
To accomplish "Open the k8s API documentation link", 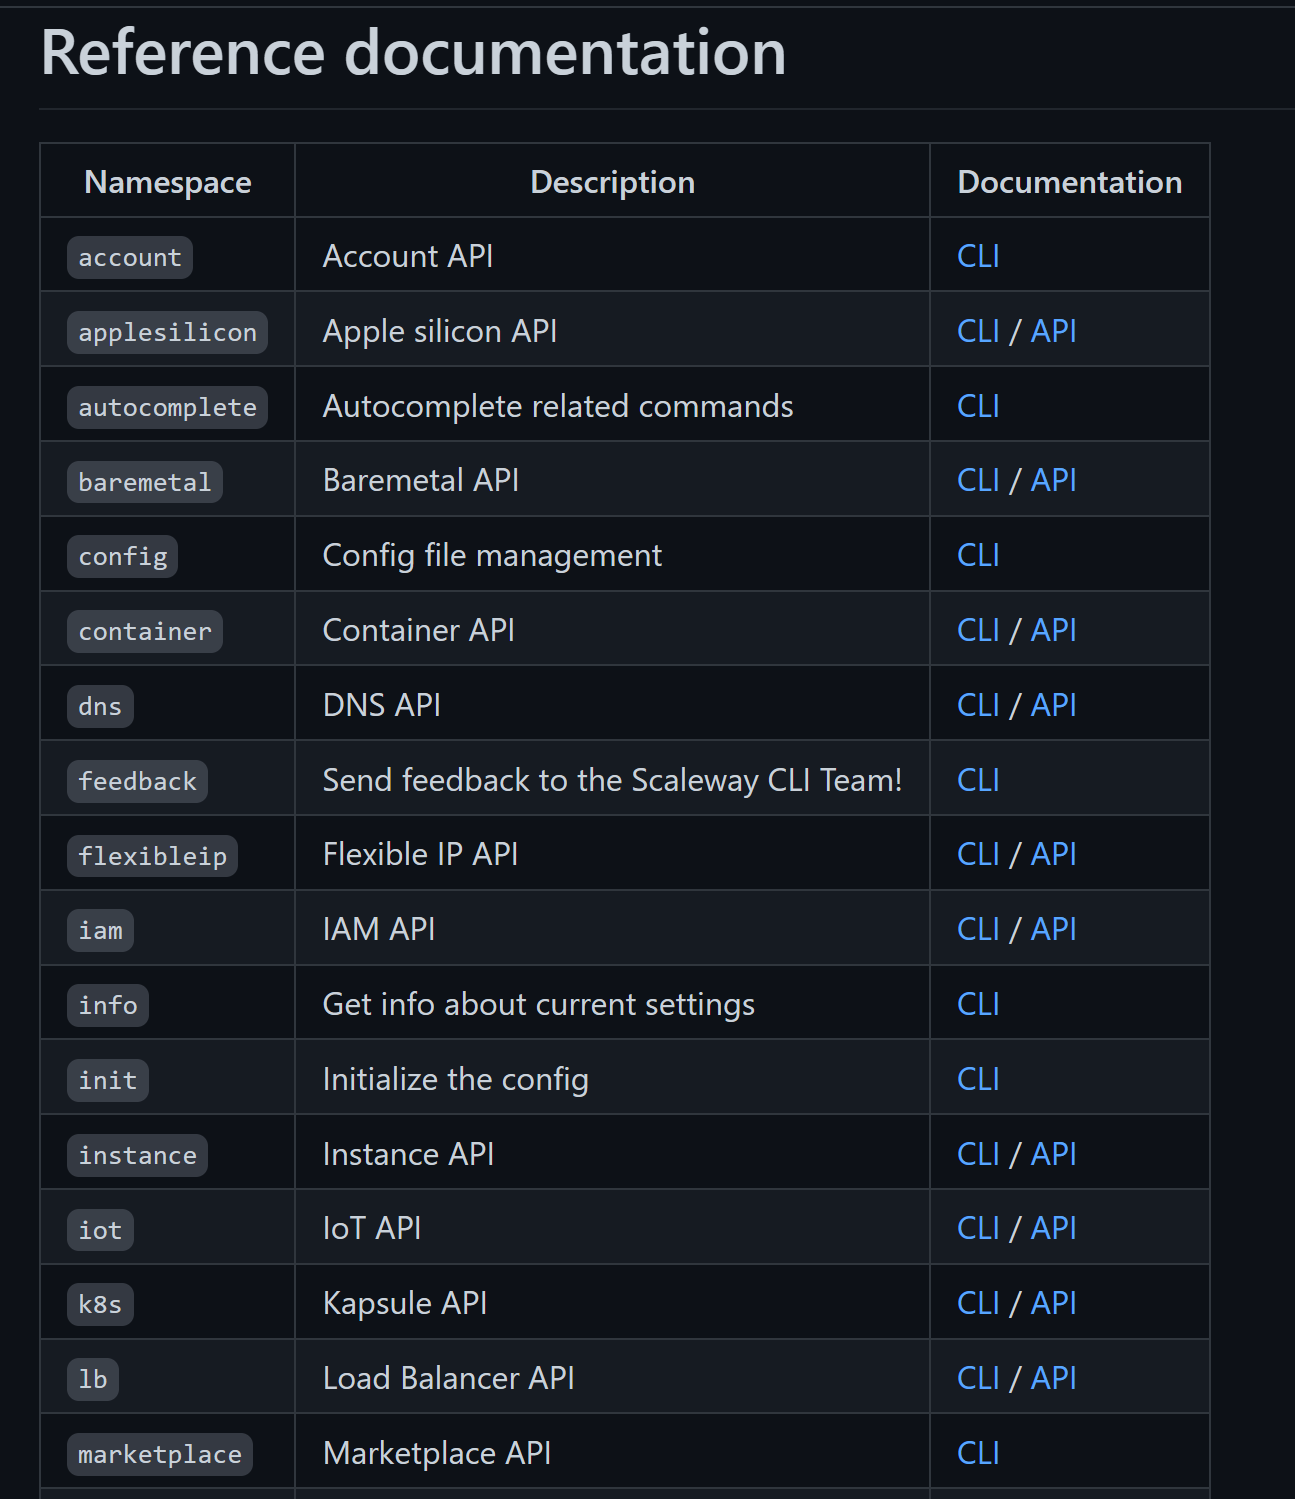I will (x=1053, y=1303).
